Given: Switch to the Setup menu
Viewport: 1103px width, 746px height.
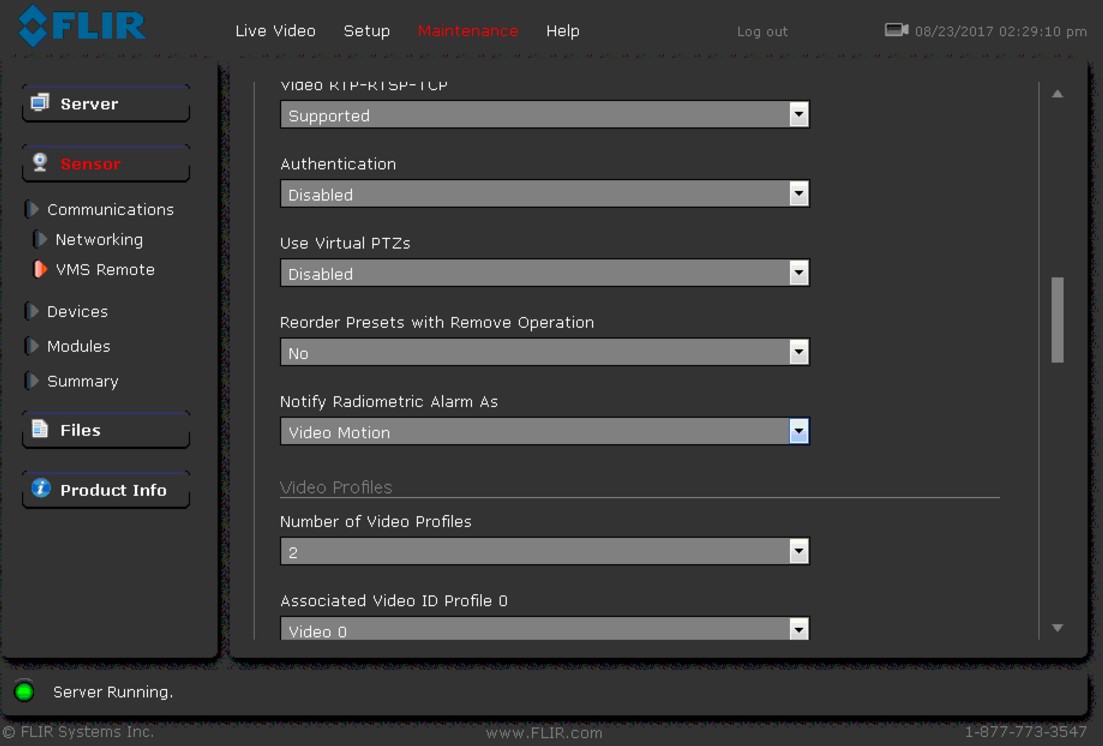Looking at the screenshot, I should [366, 31].
